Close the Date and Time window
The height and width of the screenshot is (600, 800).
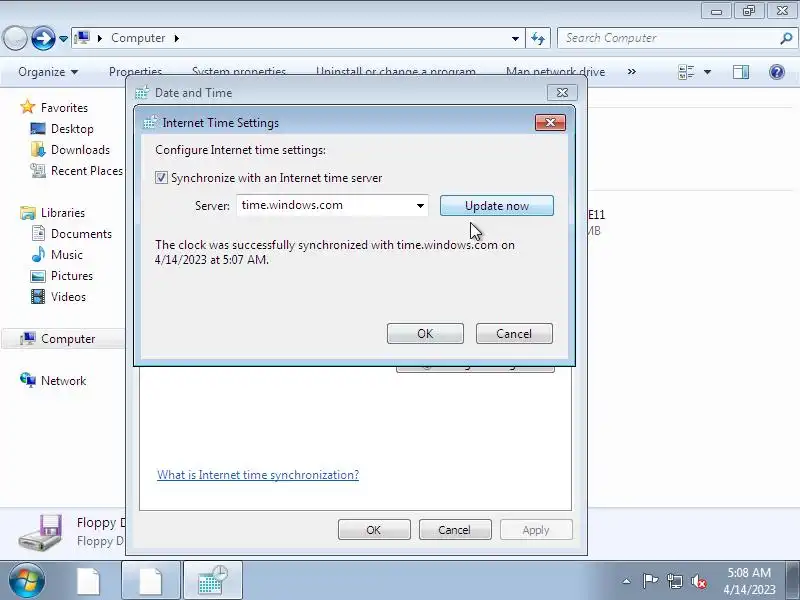point(562,93)
